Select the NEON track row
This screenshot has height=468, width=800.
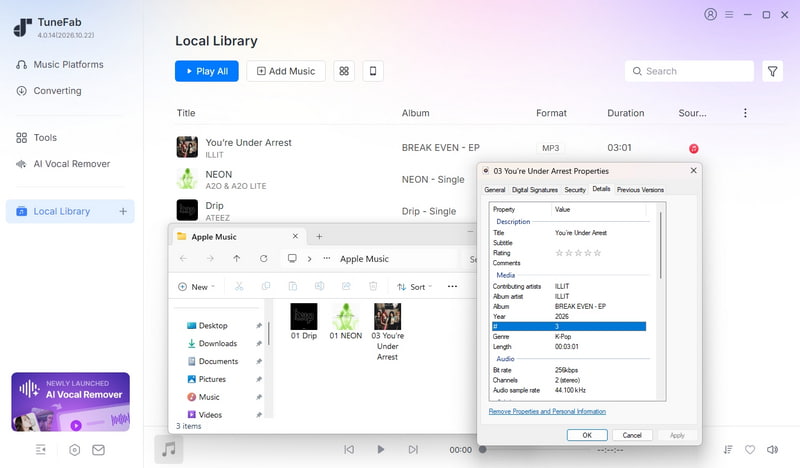tap(324, 179)
